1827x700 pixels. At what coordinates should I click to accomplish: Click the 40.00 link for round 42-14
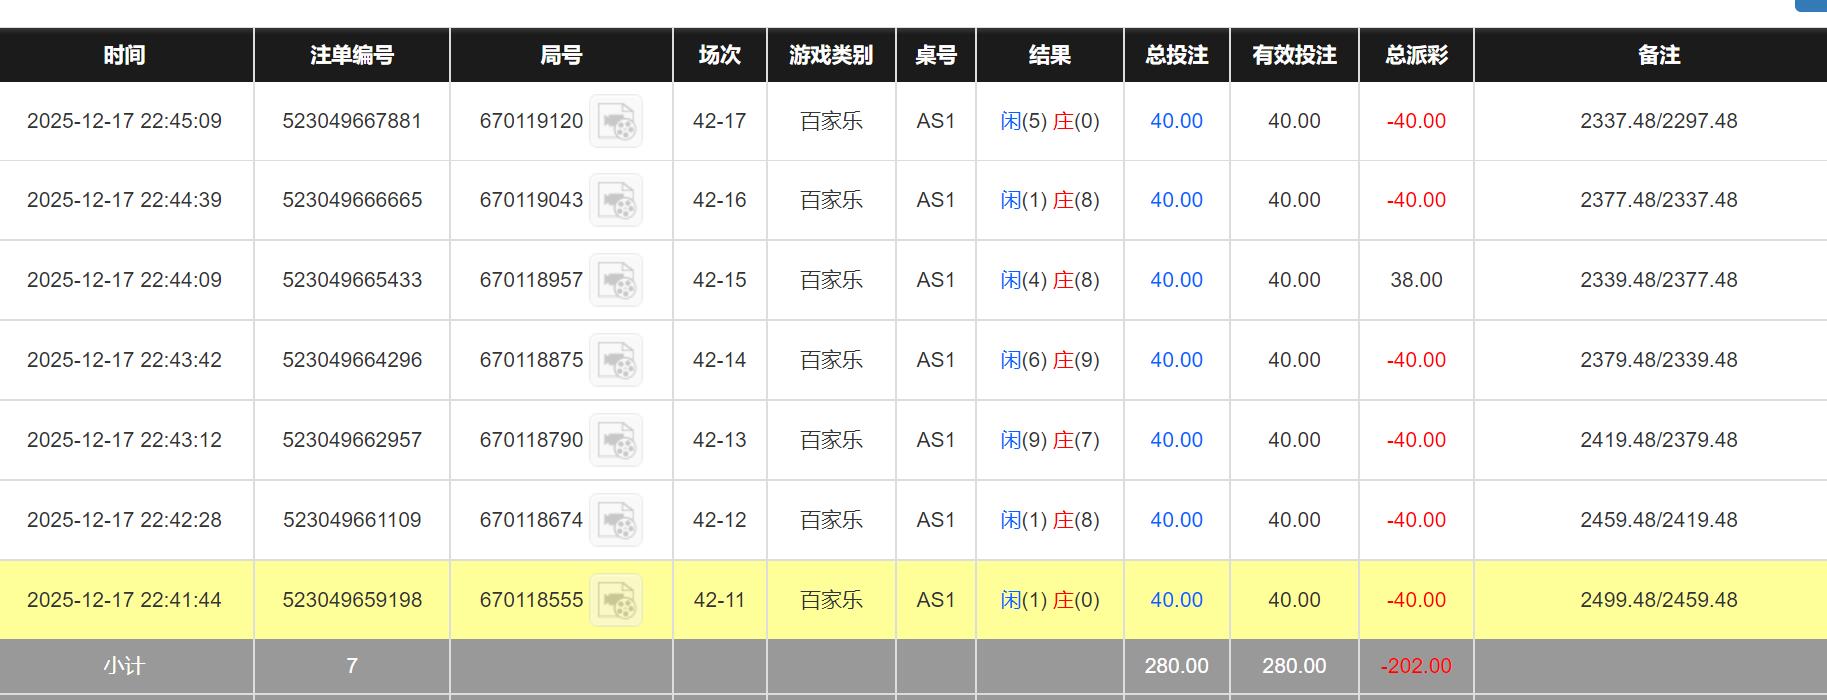(1176, 360)
